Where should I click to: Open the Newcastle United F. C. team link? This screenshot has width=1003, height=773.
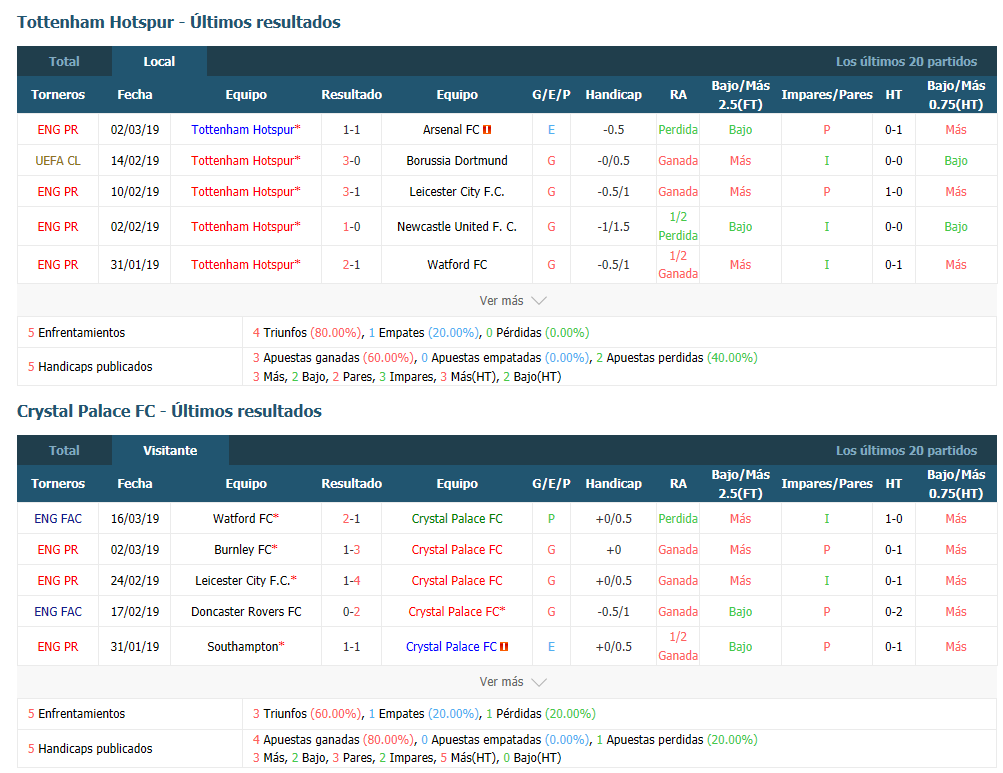point(457,227)
